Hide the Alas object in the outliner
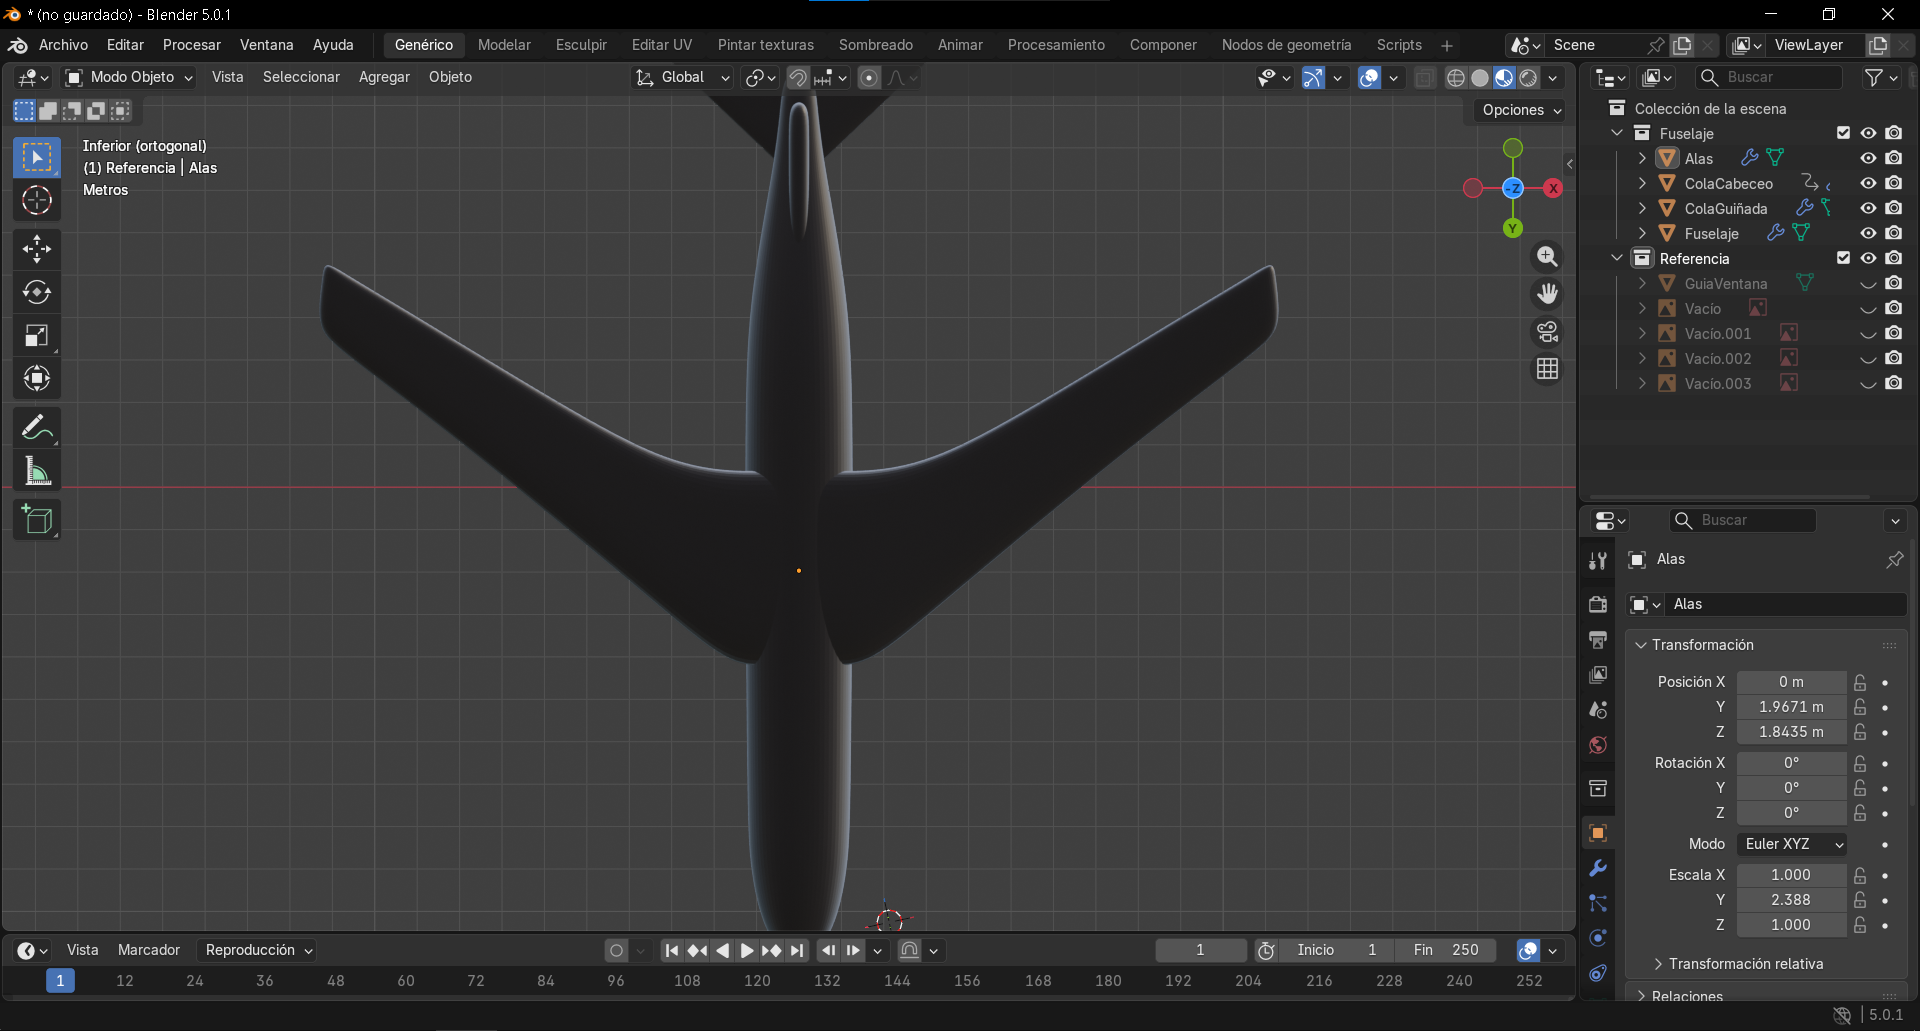 pos(1868,158)
